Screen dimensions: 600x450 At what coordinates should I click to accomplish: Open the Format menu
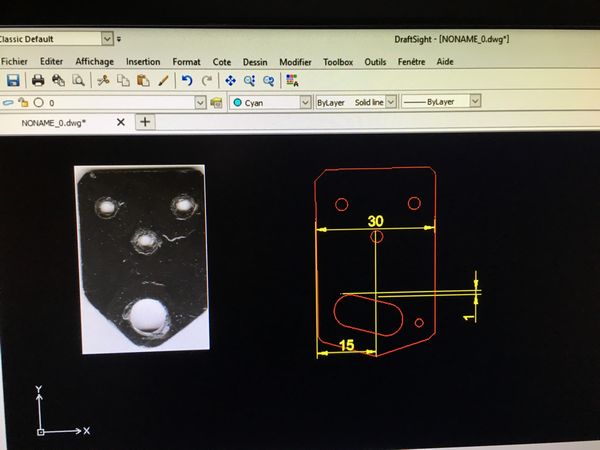pyautogui.click(x=186, y=62)
